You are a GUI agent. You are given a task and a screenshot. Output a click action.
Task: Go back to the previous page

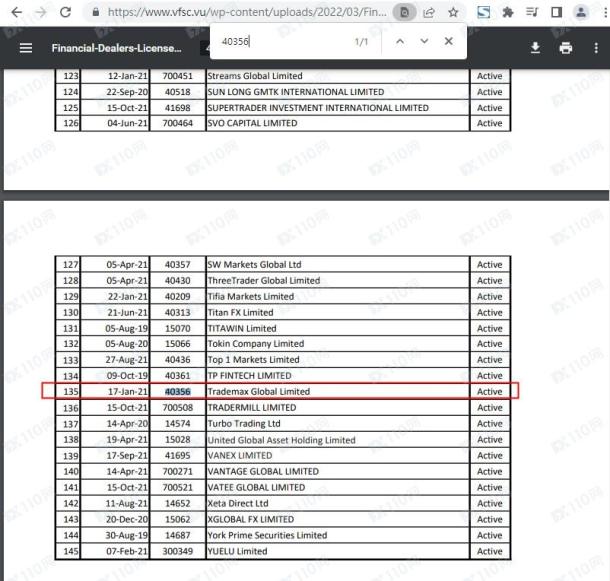coord(16,12)
